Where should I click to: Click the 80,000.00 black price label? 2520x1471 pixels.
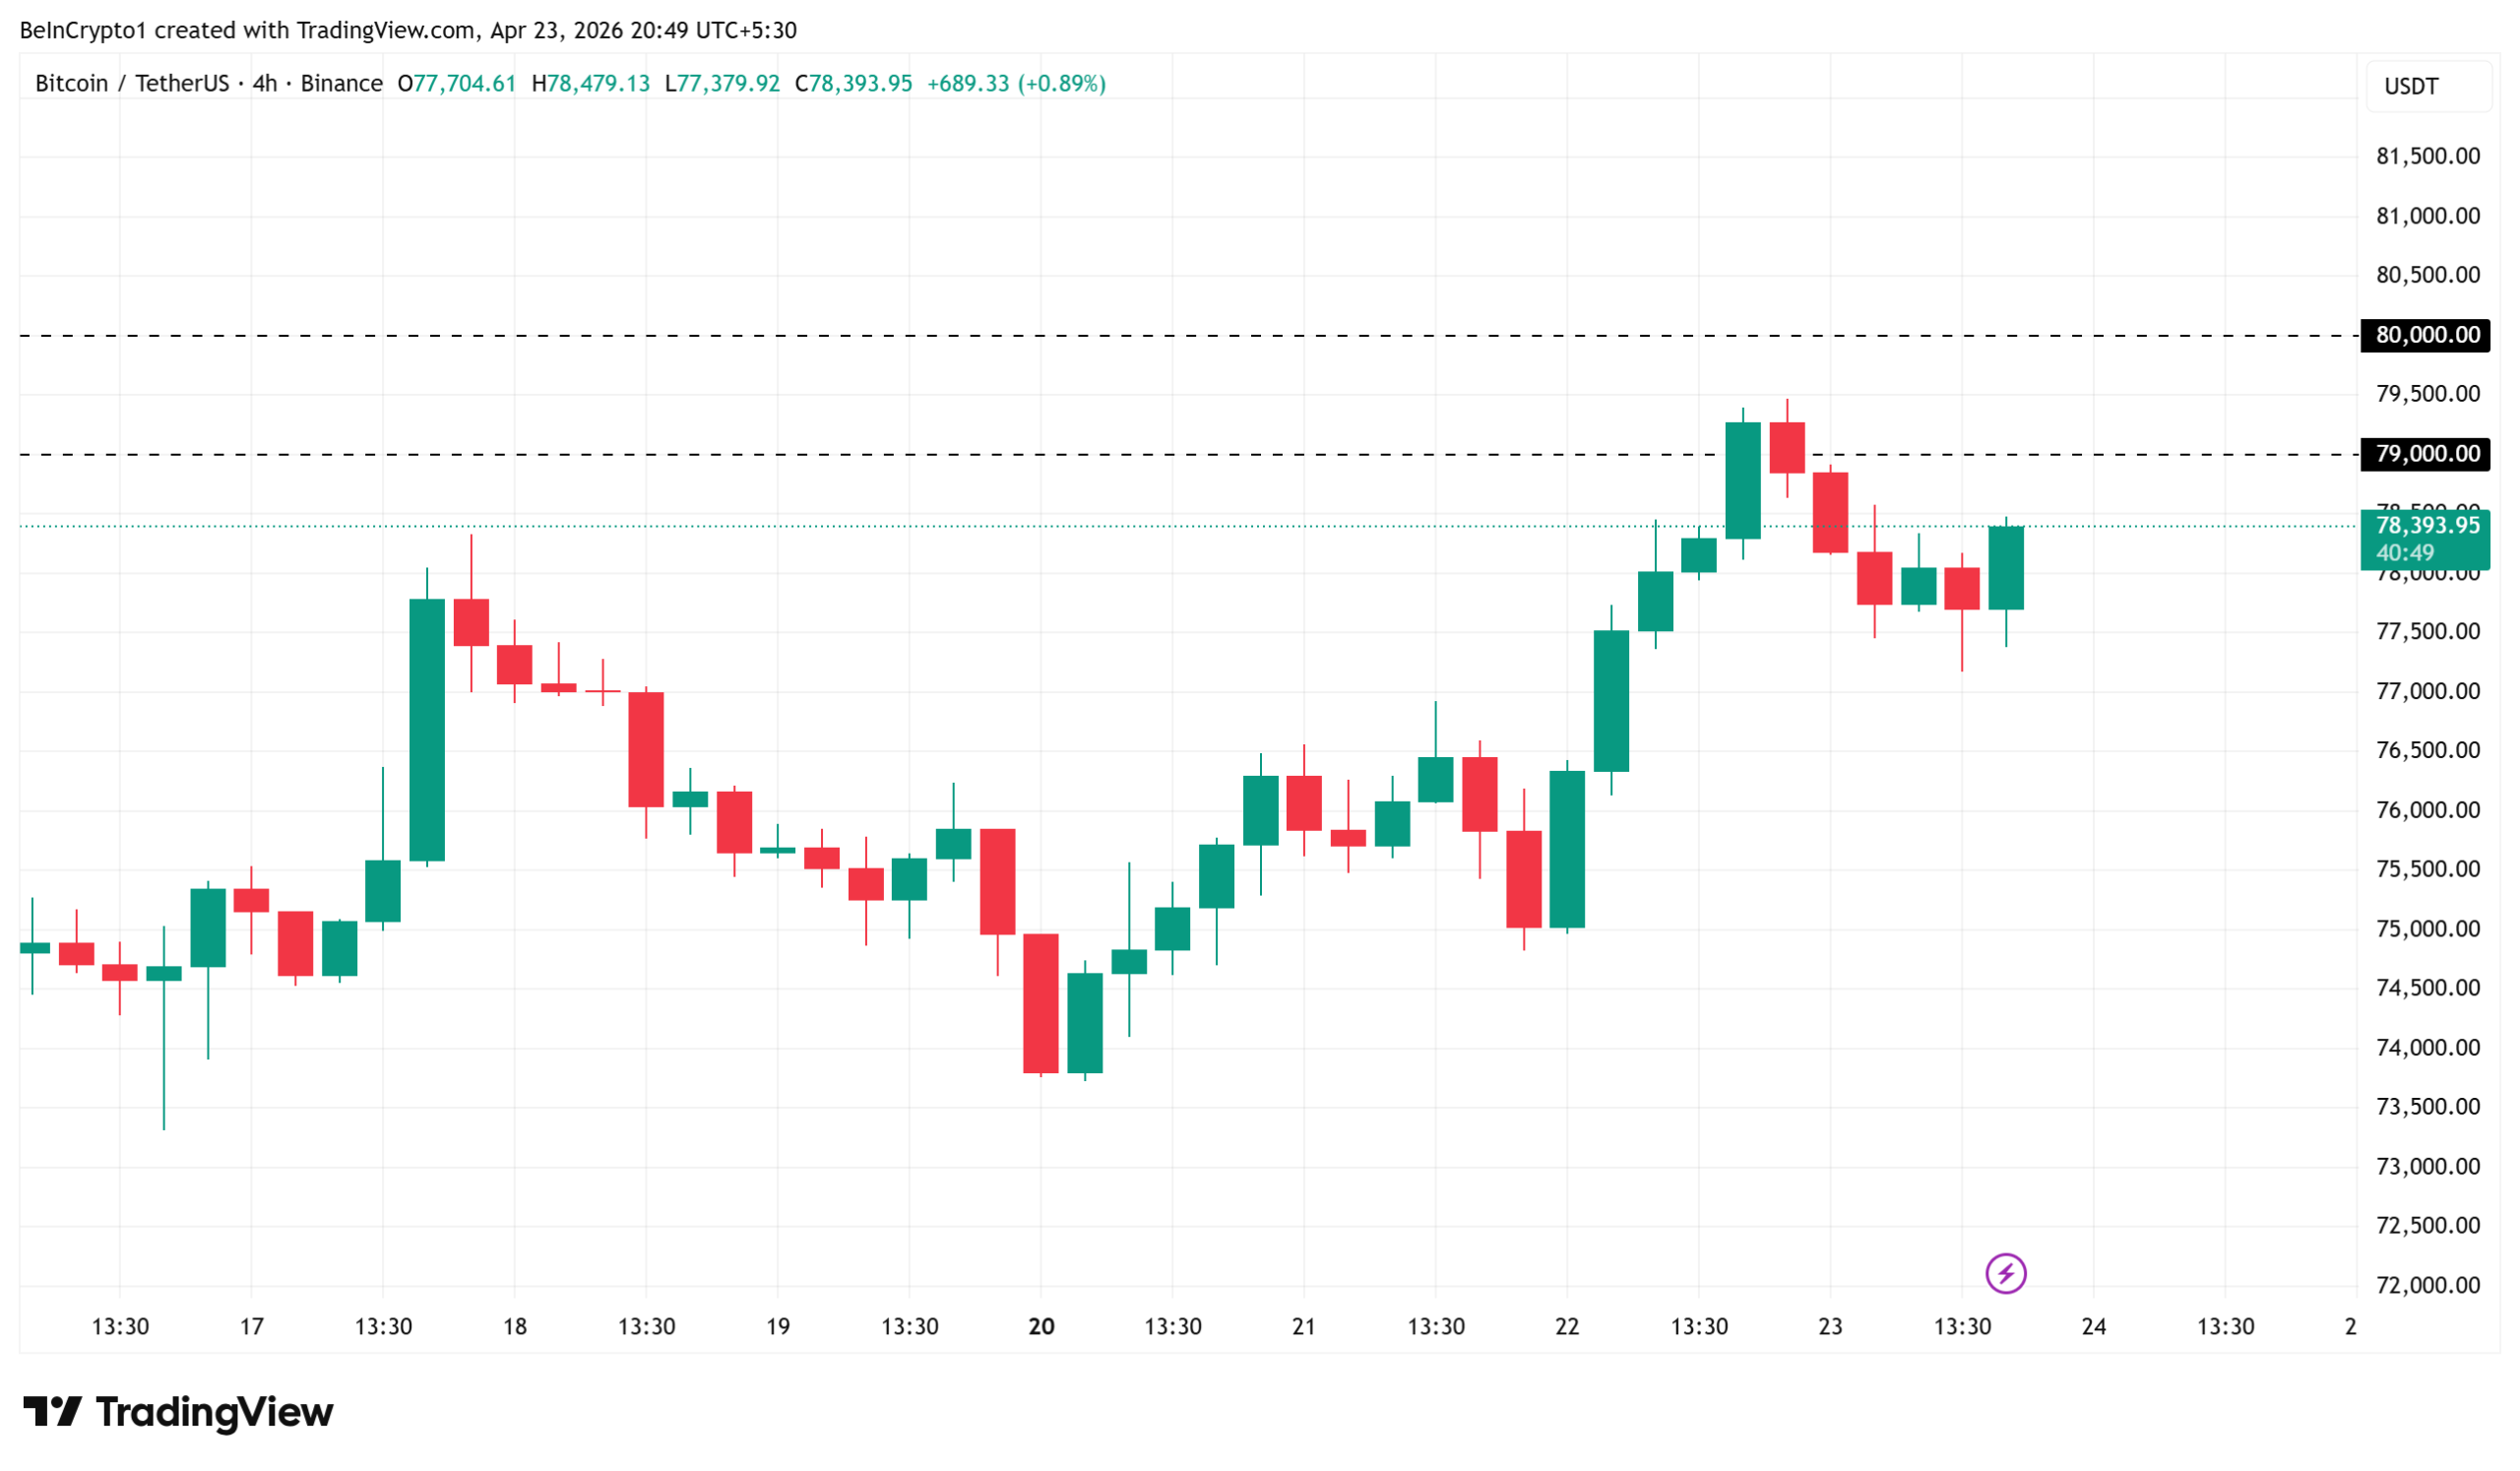tap(2425, 335)
